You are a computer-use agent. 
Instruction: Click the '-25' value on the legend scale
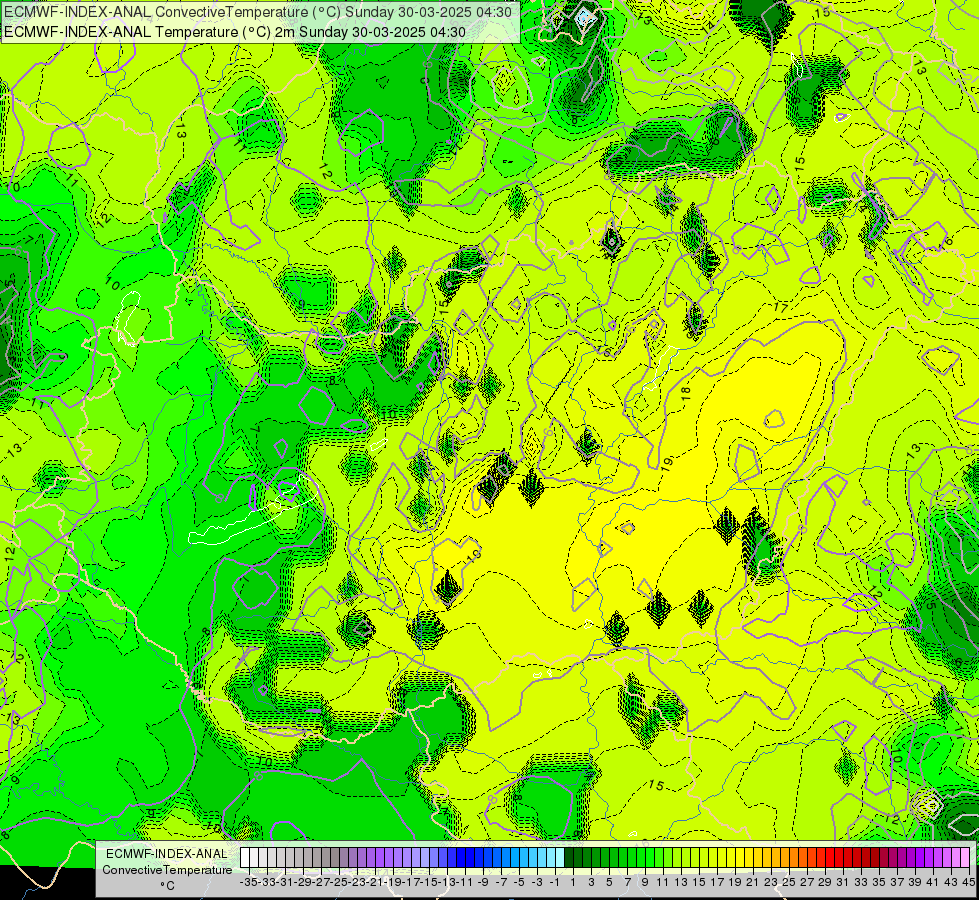point(339,882)
